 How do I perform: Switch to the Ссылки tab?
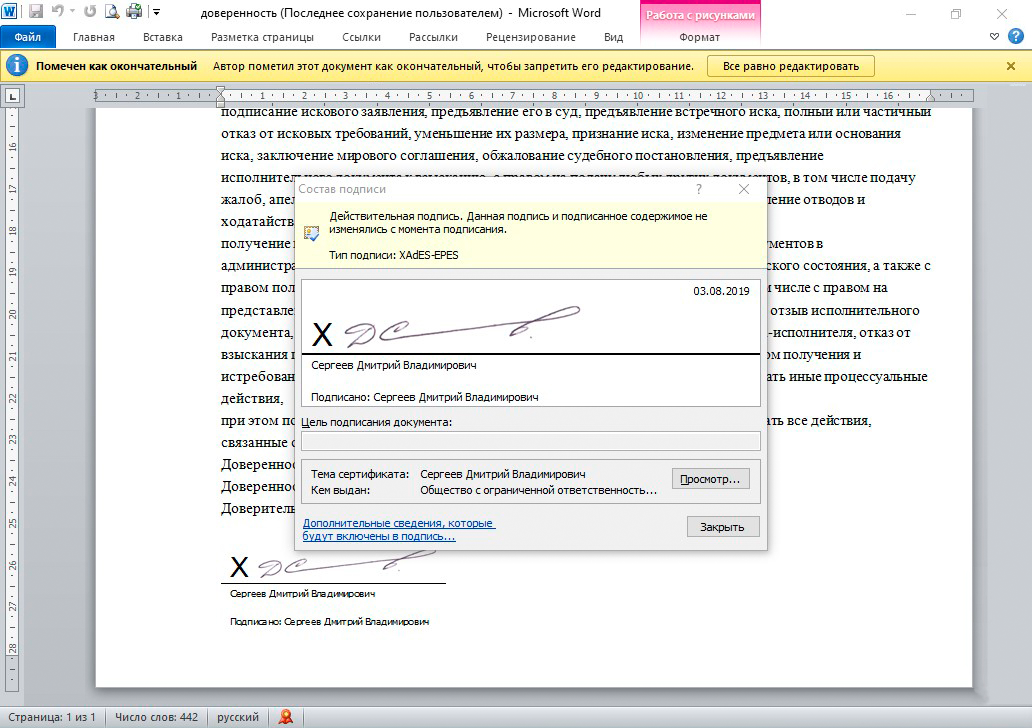pos(361,37)
